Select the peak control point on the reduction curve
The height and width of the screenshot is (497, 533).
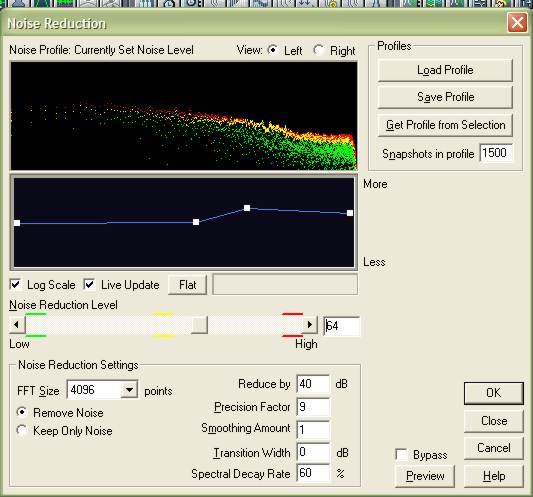(247, 208)
